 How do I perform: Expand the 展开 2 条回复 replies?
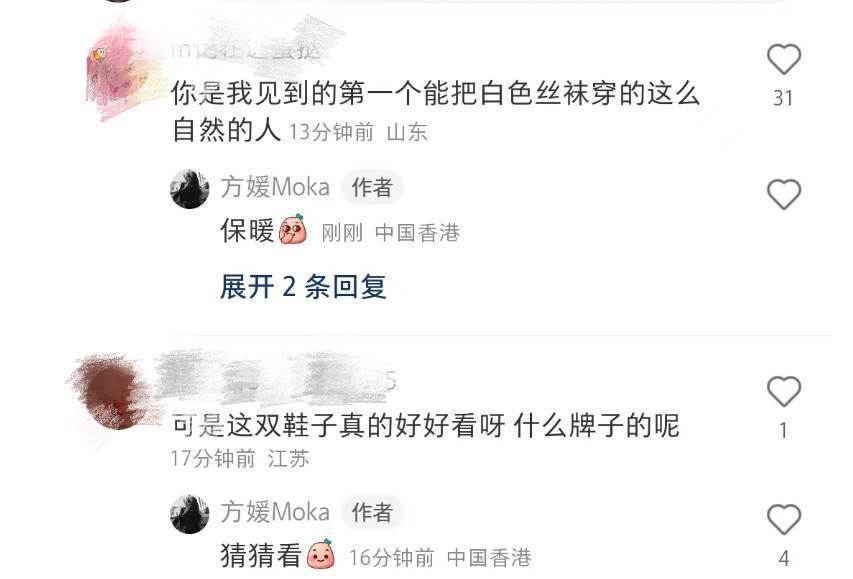(303, 286)
